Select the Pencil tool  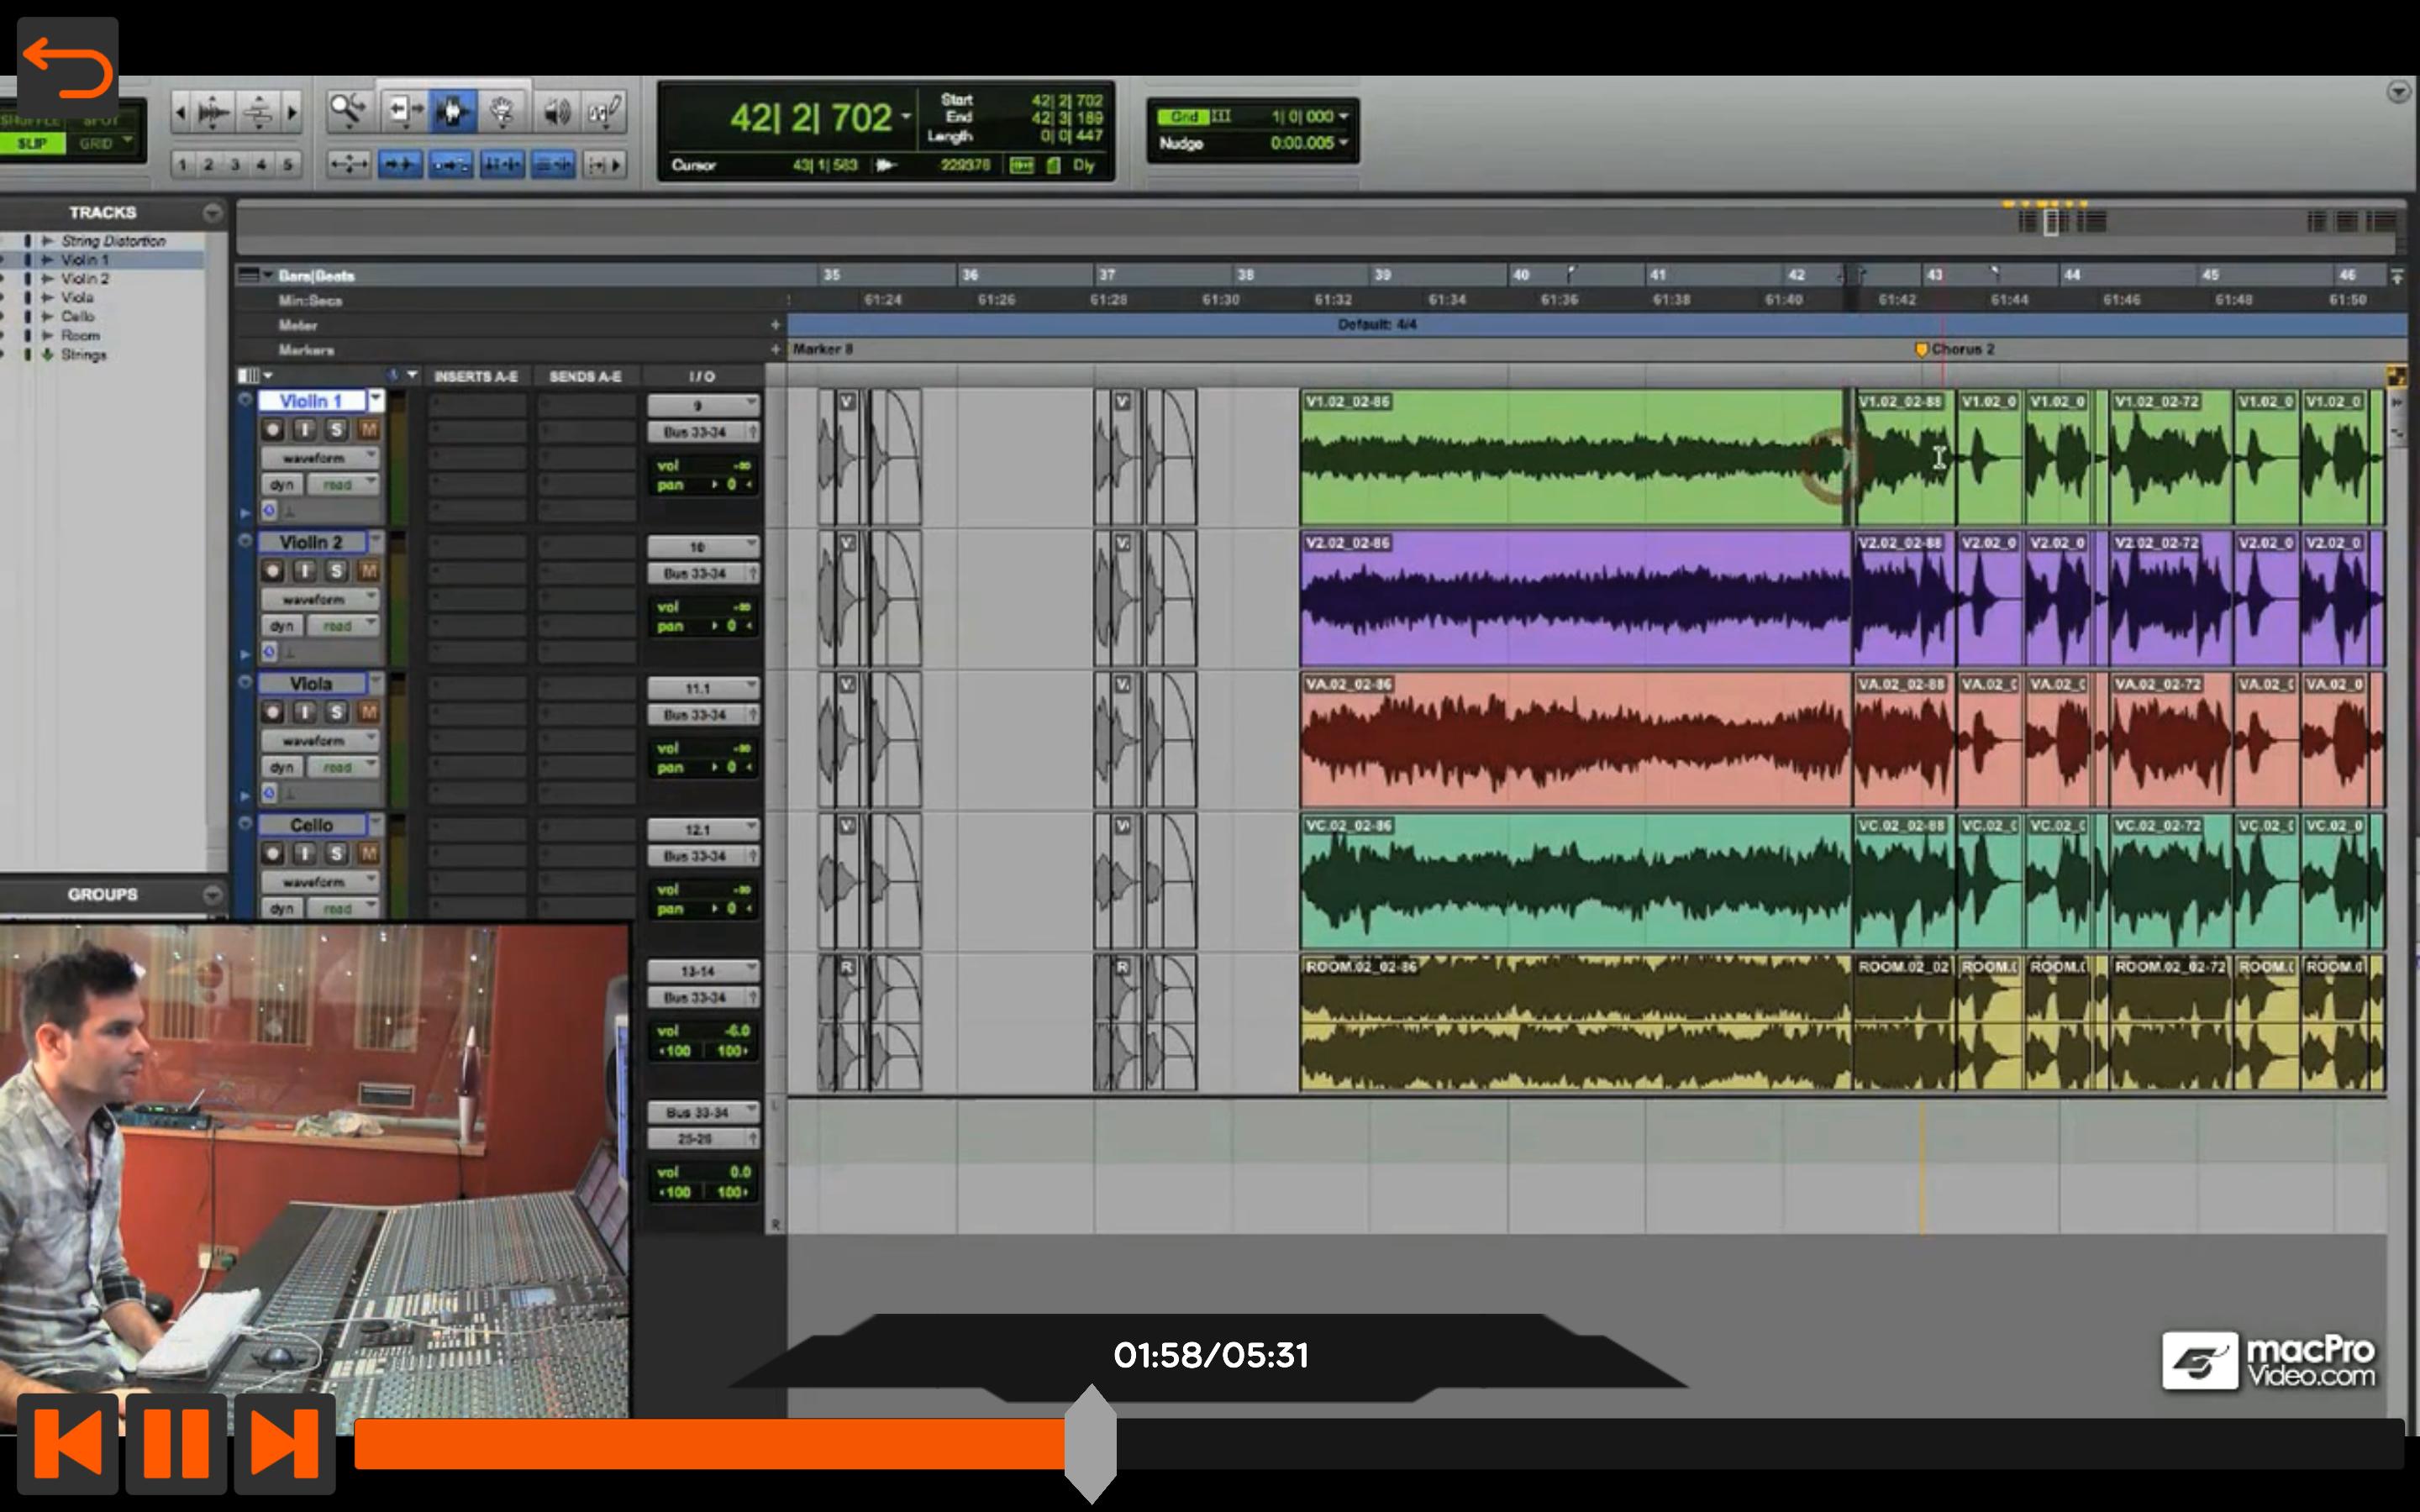[x=605, y=110]
